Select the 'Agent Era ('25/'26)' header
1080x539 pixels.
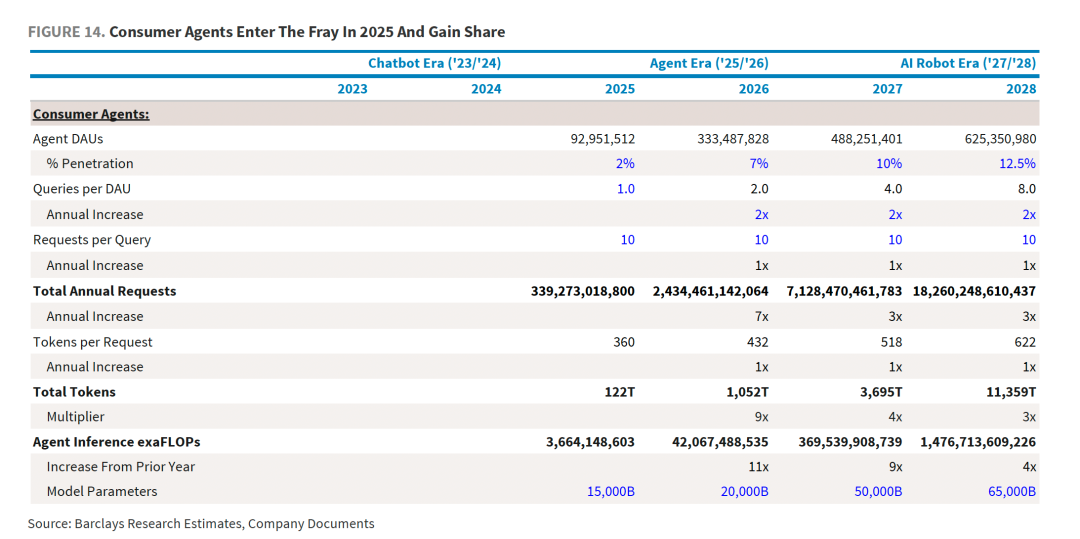(x=709, y=63)
